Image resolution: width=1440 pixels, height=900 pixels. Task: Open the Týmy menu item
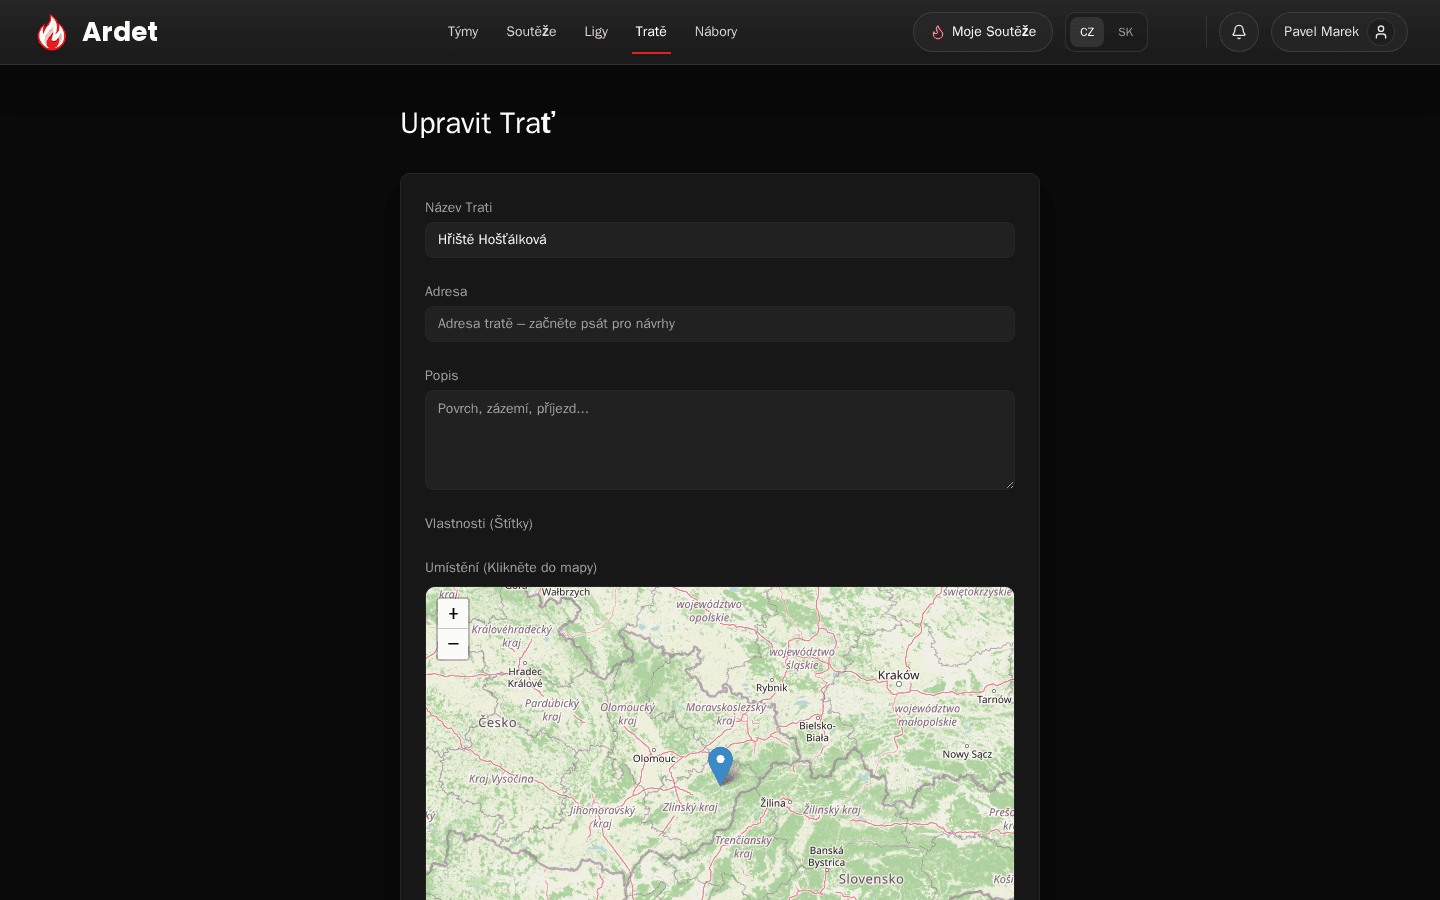tap(463, 32)
